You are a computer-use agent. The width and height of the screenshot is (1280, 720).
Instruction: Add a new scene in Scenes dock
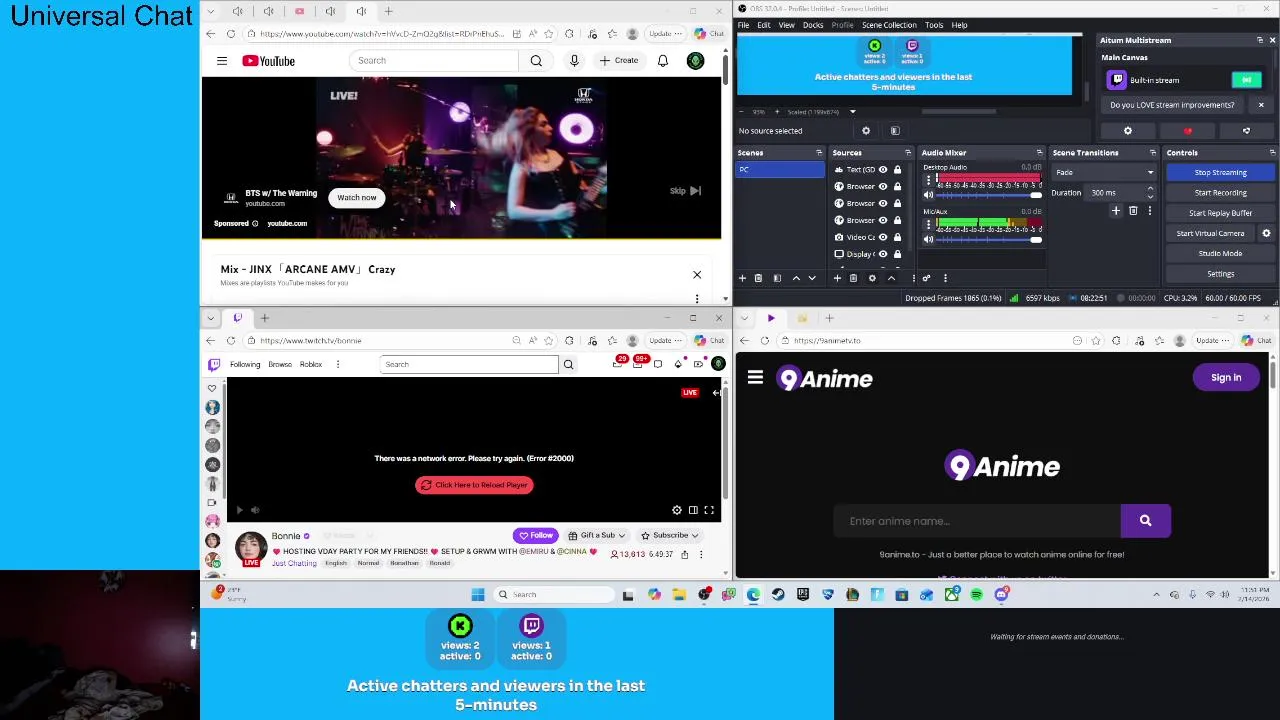tap(742, 278)
